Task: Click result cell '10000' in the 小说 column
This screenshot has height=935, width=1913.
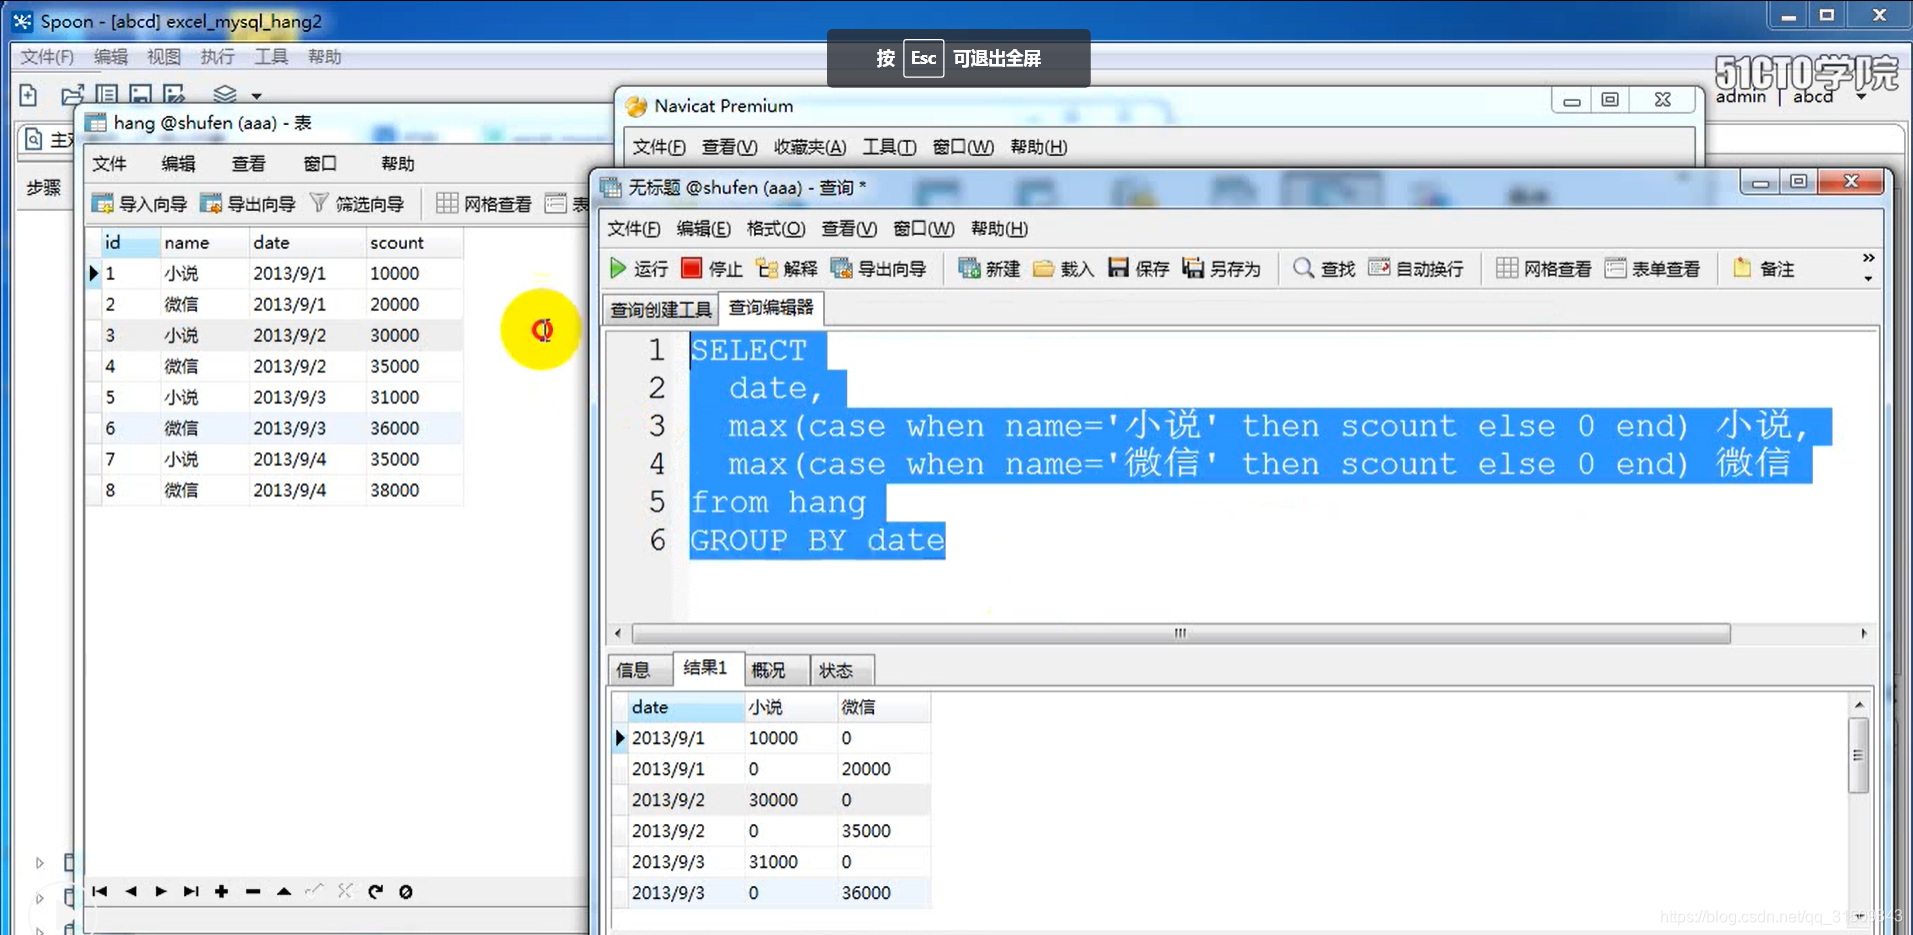Action: (791, 737)
